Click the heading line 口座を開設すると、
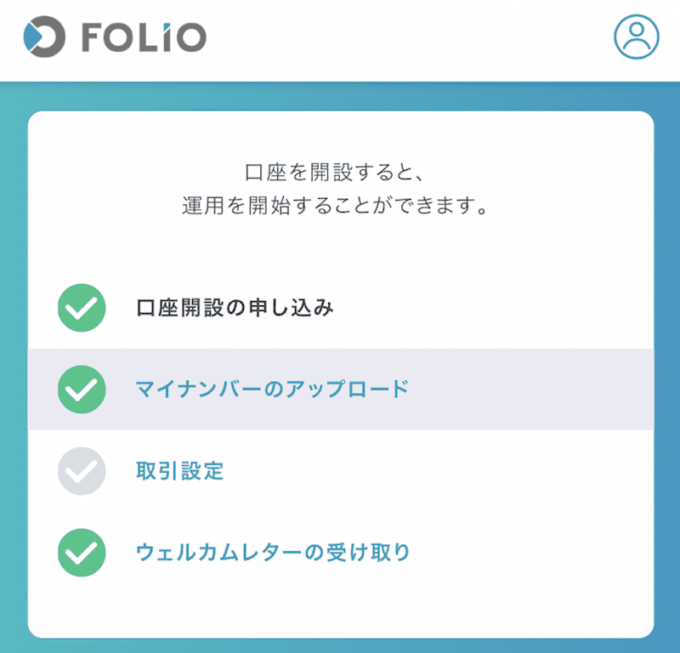 coord(333,173)
